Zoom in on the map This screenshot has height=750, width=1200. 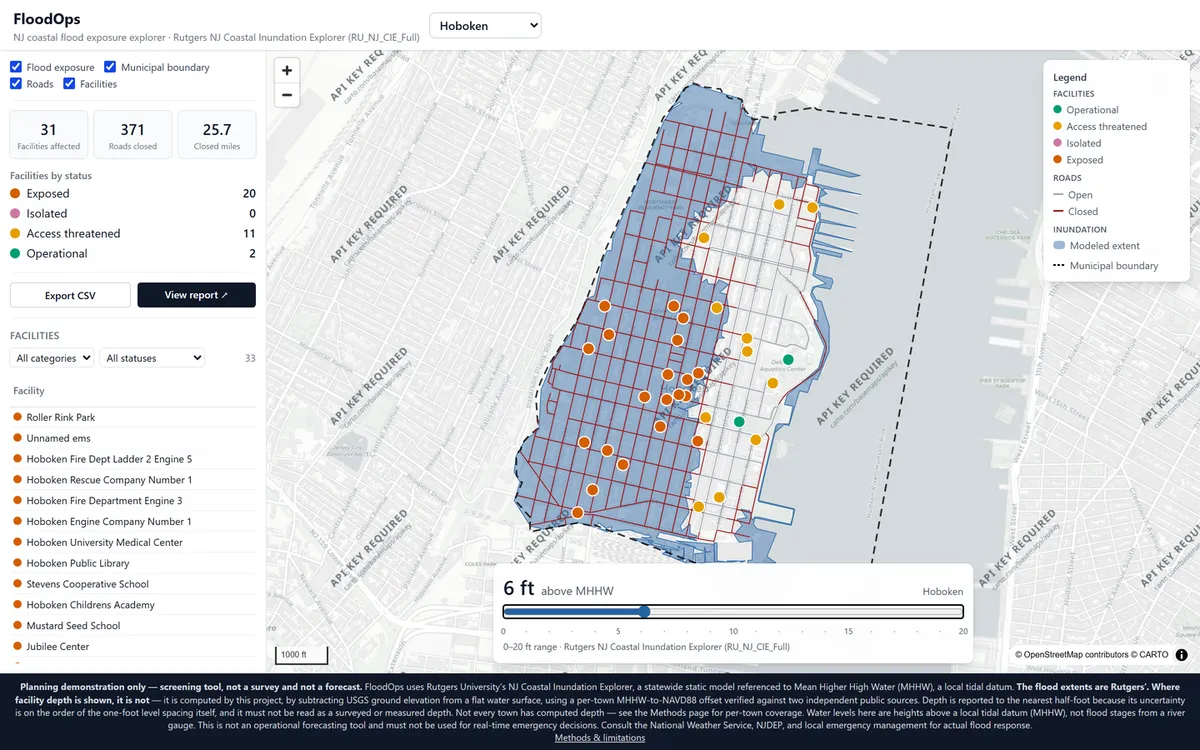287,70
